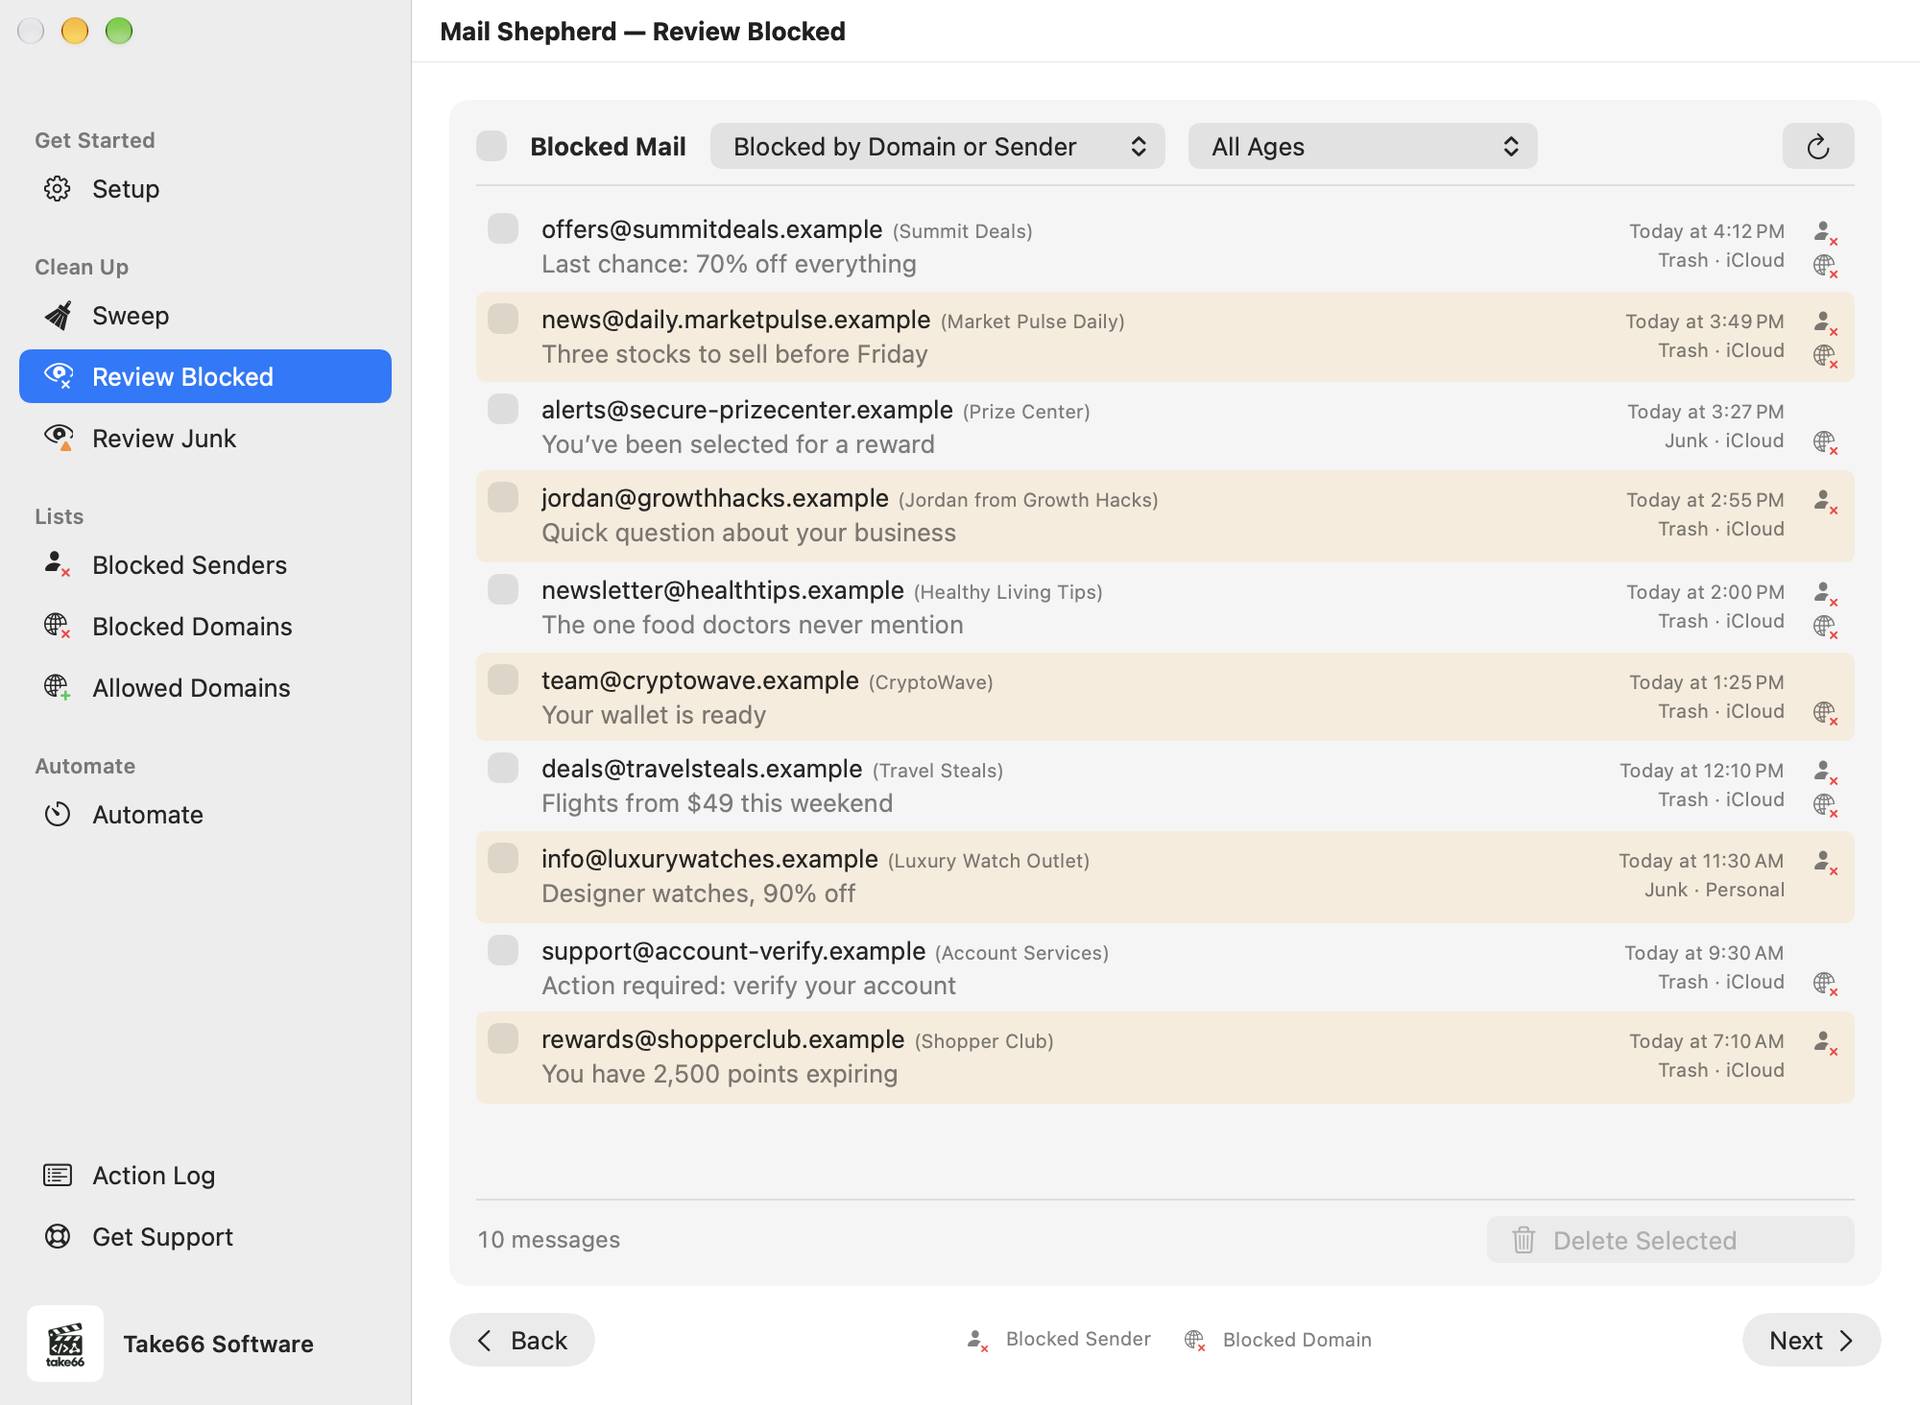Check the rewards@shopperclub.example message
This screenshot has height=1405, width=1920.
coord(503,1038)
